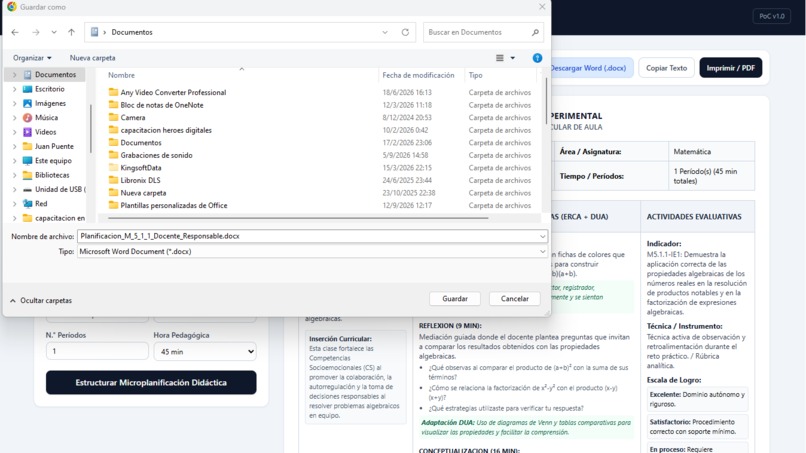Click the file list horizontal scrollbar
This screenshot has height=453, width=806.
pyautogui.click(x=298, y=218)
